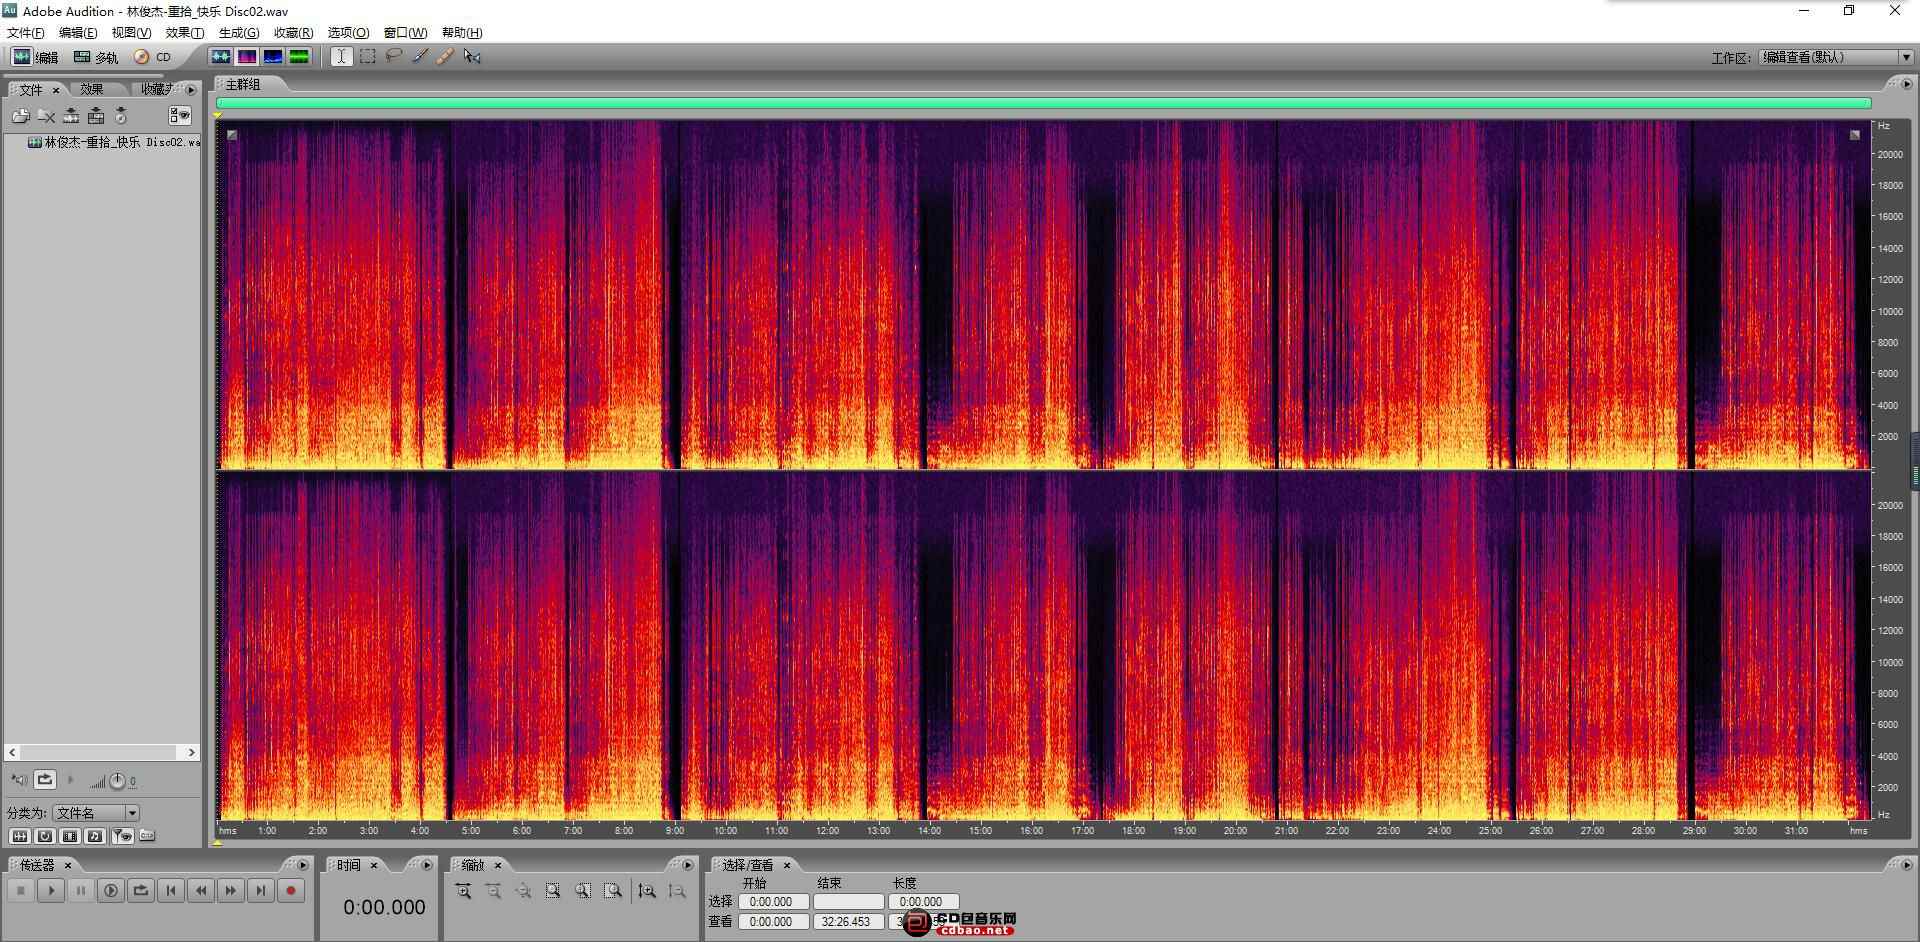Click the Import File folder icon
Screen dimensions: 1920x942
(x=20, y=116)
